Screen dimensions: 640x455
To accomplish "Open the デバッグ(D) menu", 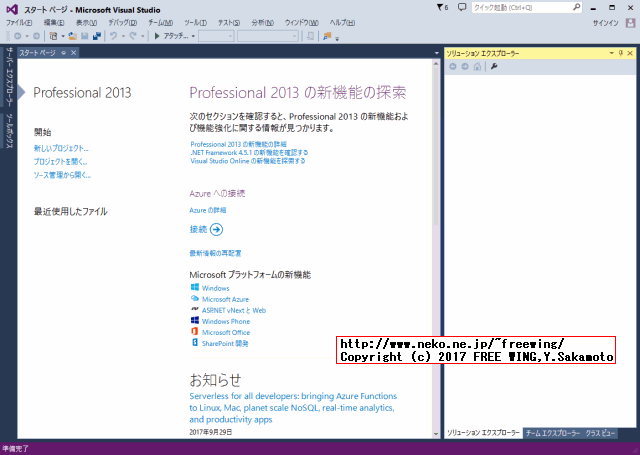I will (122, 23).
